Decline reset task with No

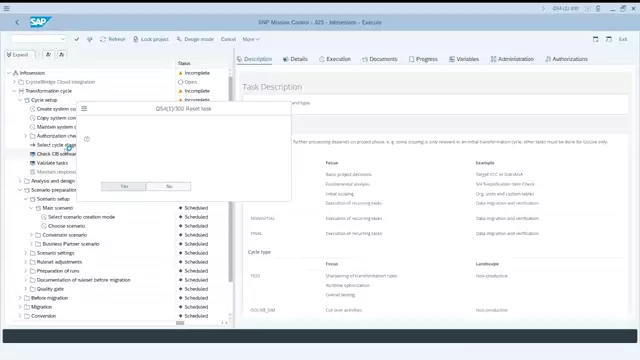pos(169,186)
